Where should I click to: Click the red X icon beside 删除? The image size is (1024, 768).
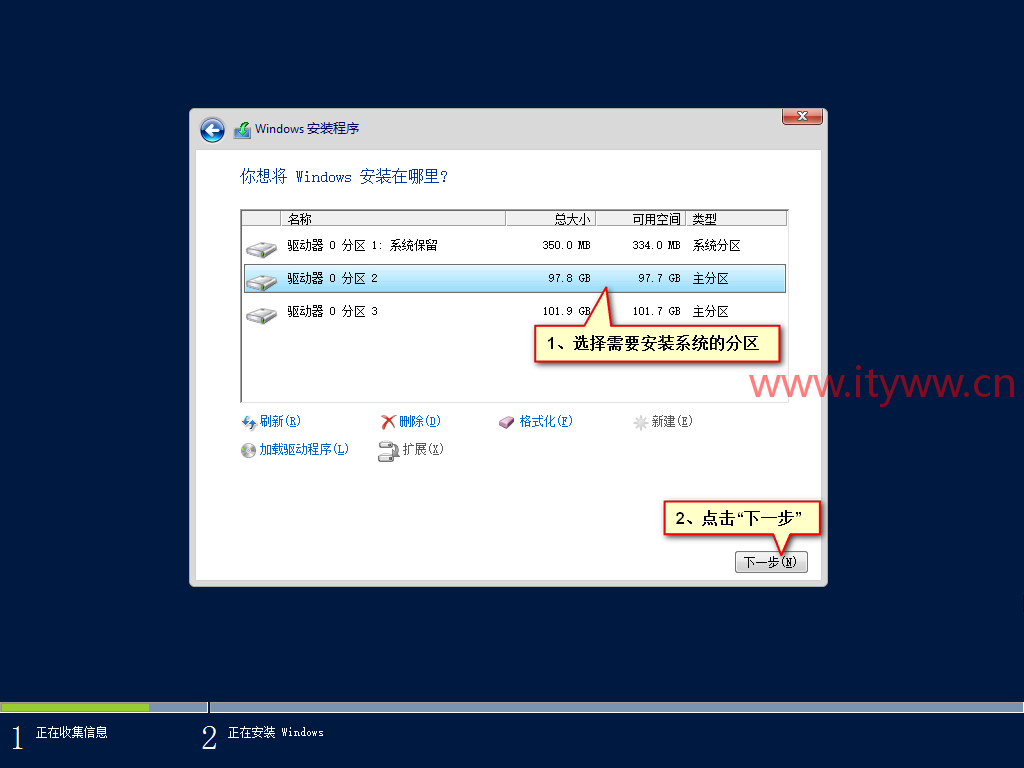coord(388,423)
